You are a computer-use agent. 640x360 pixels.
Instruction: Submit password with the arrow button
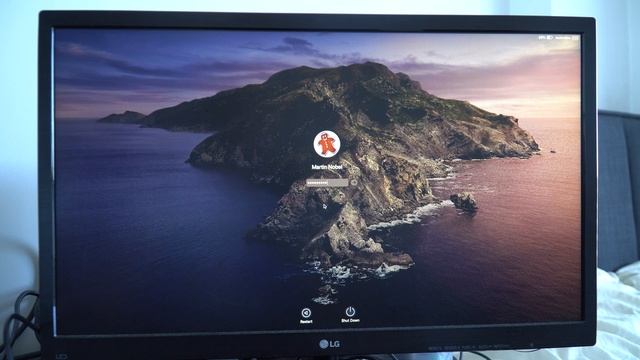point(354,182)
